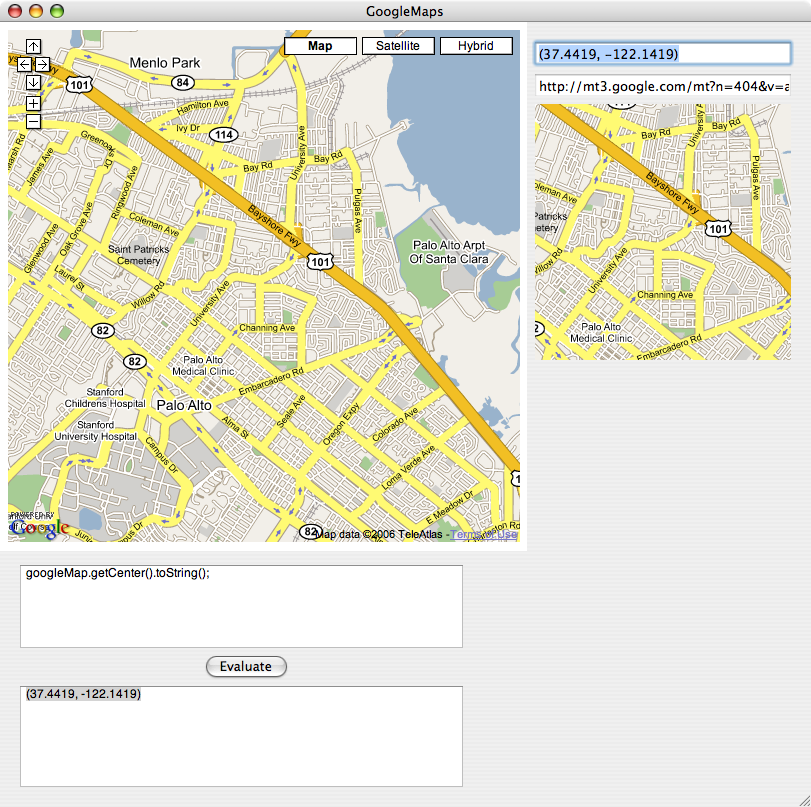Pan the map down with the arrow control
Image resolution: width=811 pixels, height=807 pixels.
pos(34,82)
